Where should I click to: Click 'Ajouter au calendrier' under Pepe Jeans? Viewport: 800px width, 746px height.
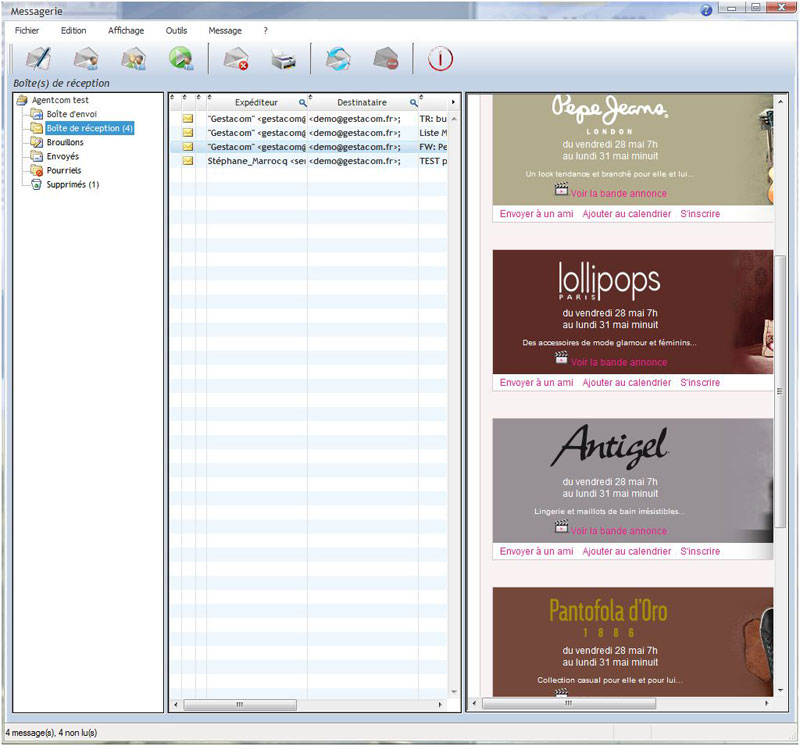pyautogui.click(x=627, y=214)
